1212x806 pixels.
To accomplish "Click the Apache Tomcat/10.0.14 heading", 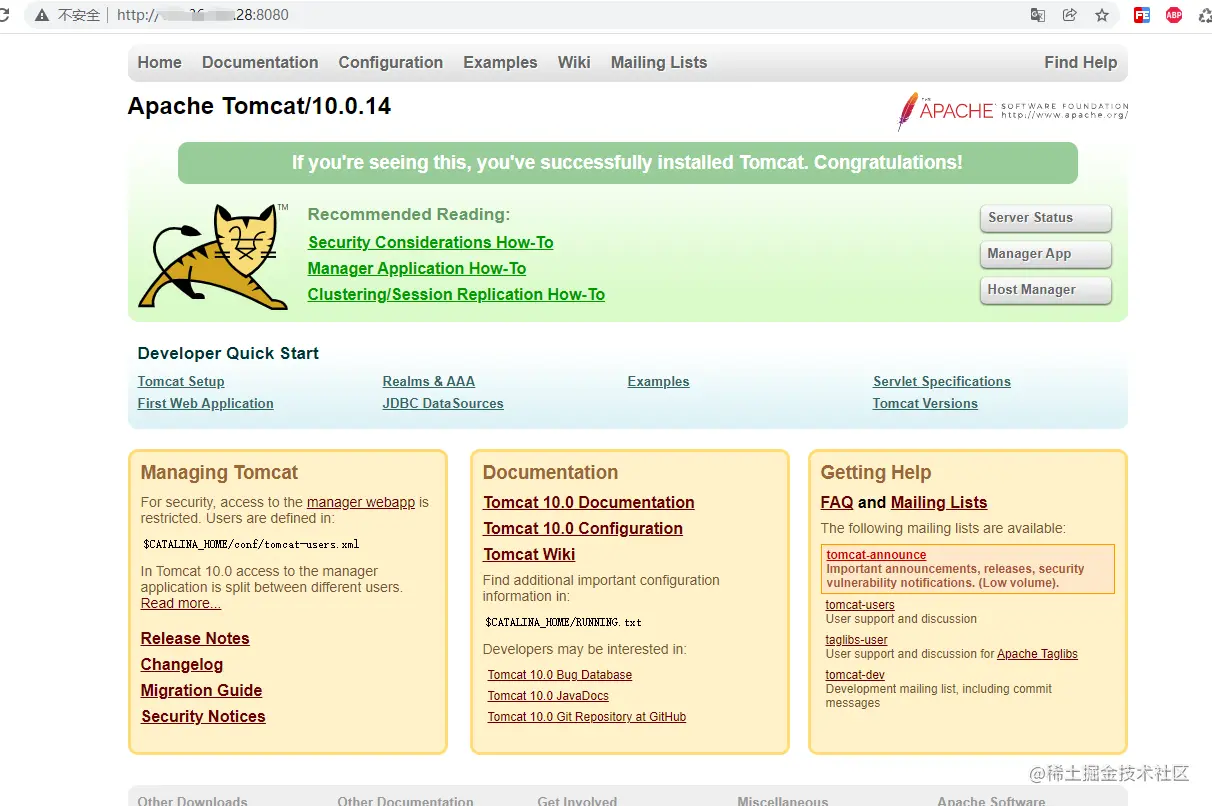I will click(x=259, y=106).
